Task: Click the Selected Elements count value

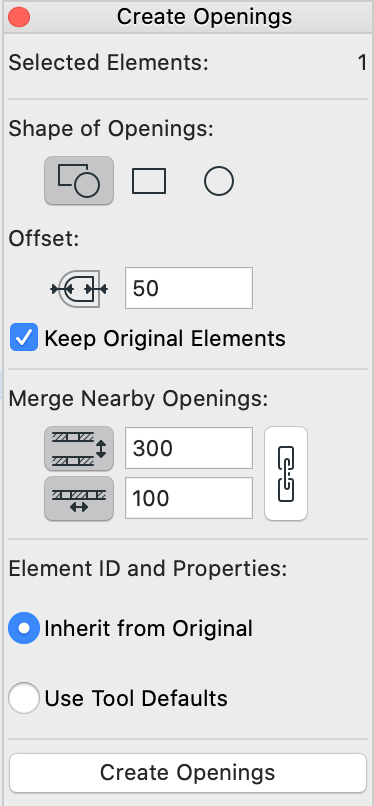Action: (362, 63)
